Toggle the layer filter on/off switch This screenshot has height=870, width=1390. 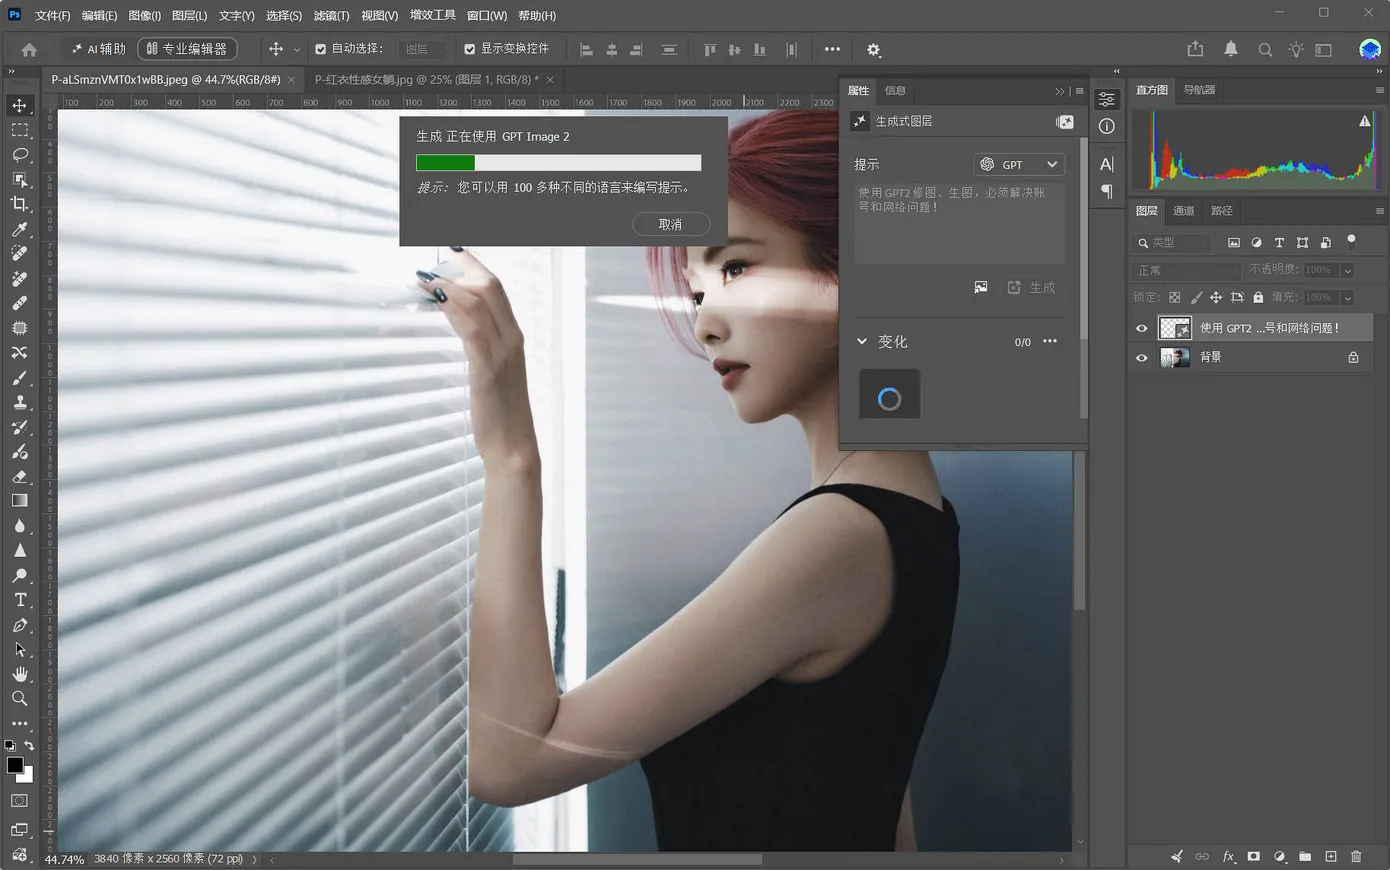[1351, 240]
